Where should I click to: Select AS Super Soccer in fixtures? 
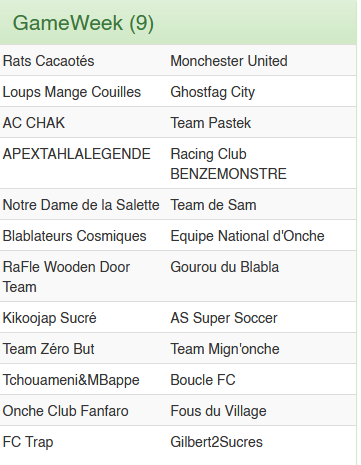(x=224, y=318)
